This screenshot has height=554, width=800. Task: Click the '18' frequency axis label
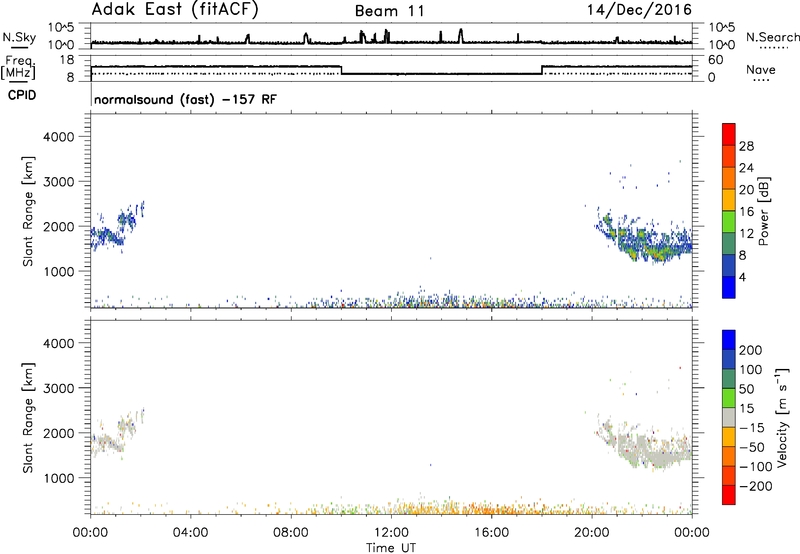68,60
